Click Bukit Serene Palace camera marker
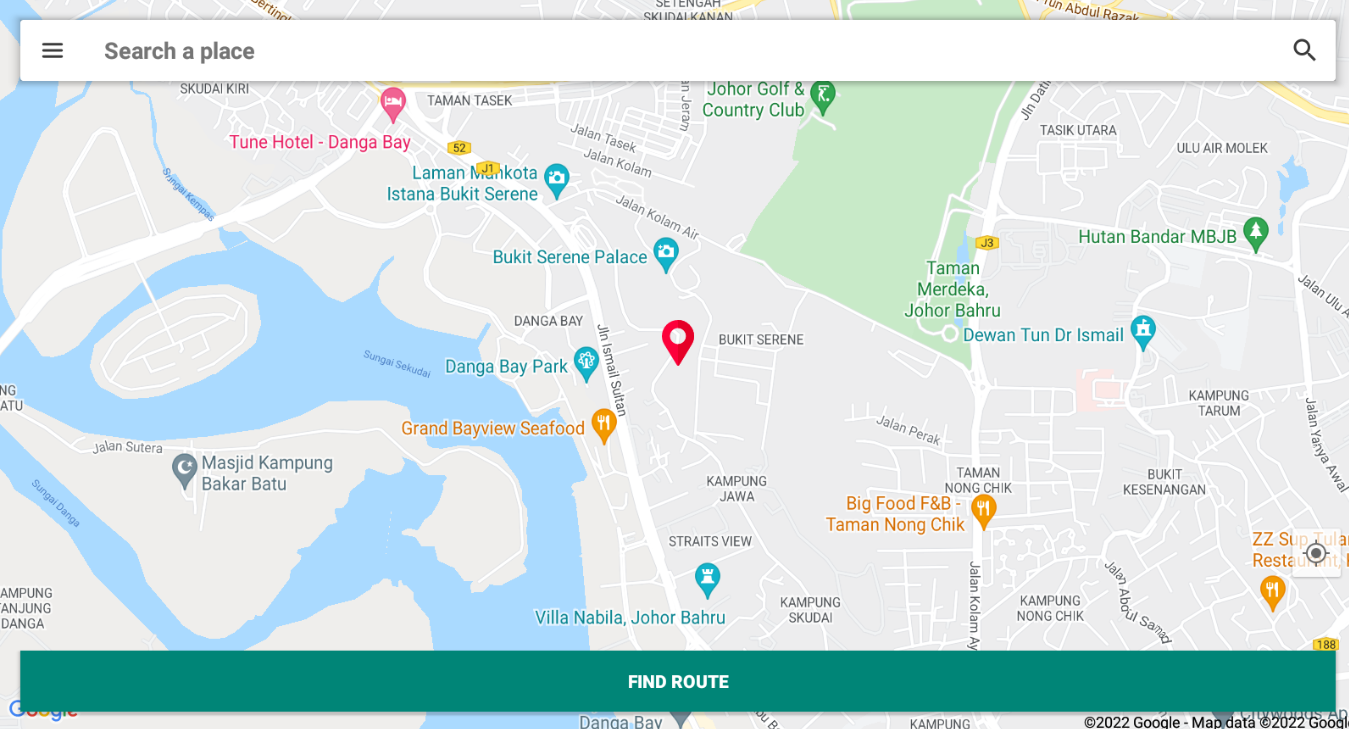This screenshot has width=1349, height=729. coord(666,255)
